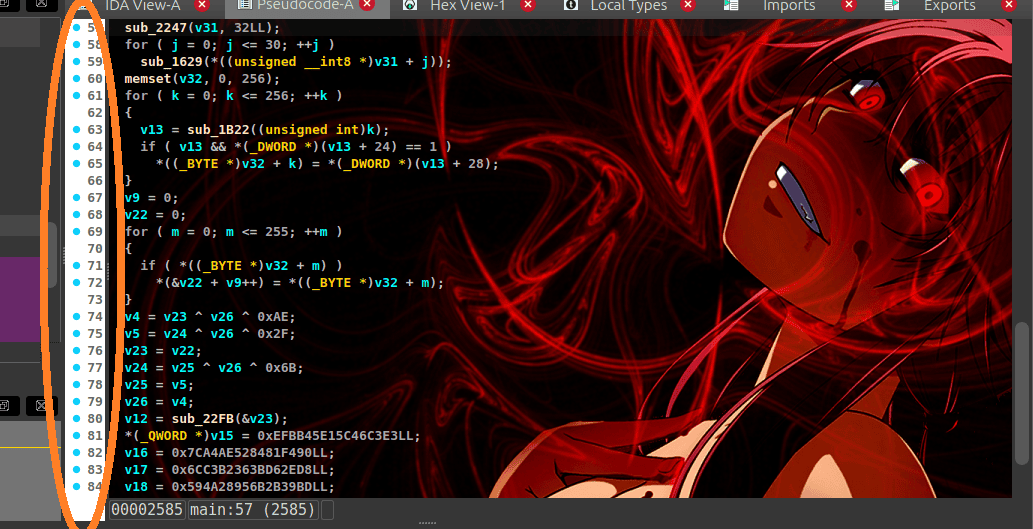Click the memset call on line 60

[x=148, y=79]
